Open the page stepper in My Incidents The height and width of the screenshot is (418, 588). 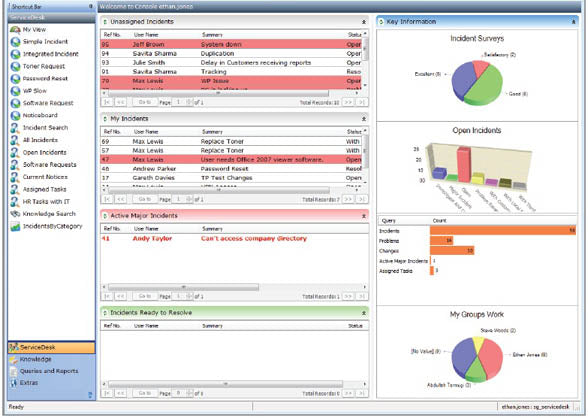[x=189, y=199]
